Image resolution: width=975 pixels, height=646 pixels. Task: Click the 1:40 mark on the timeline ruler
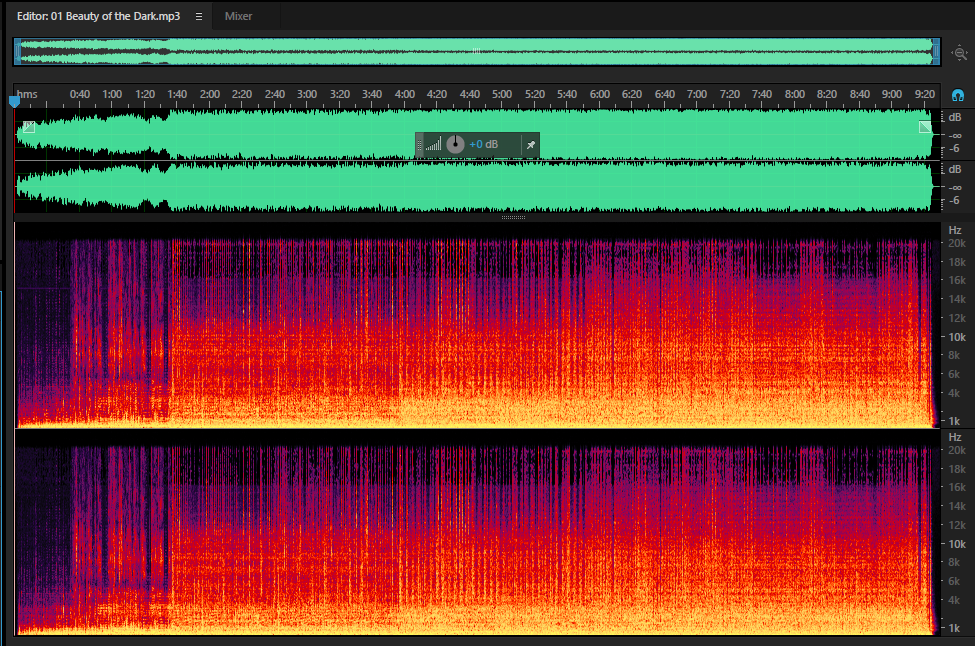(177, 95)
